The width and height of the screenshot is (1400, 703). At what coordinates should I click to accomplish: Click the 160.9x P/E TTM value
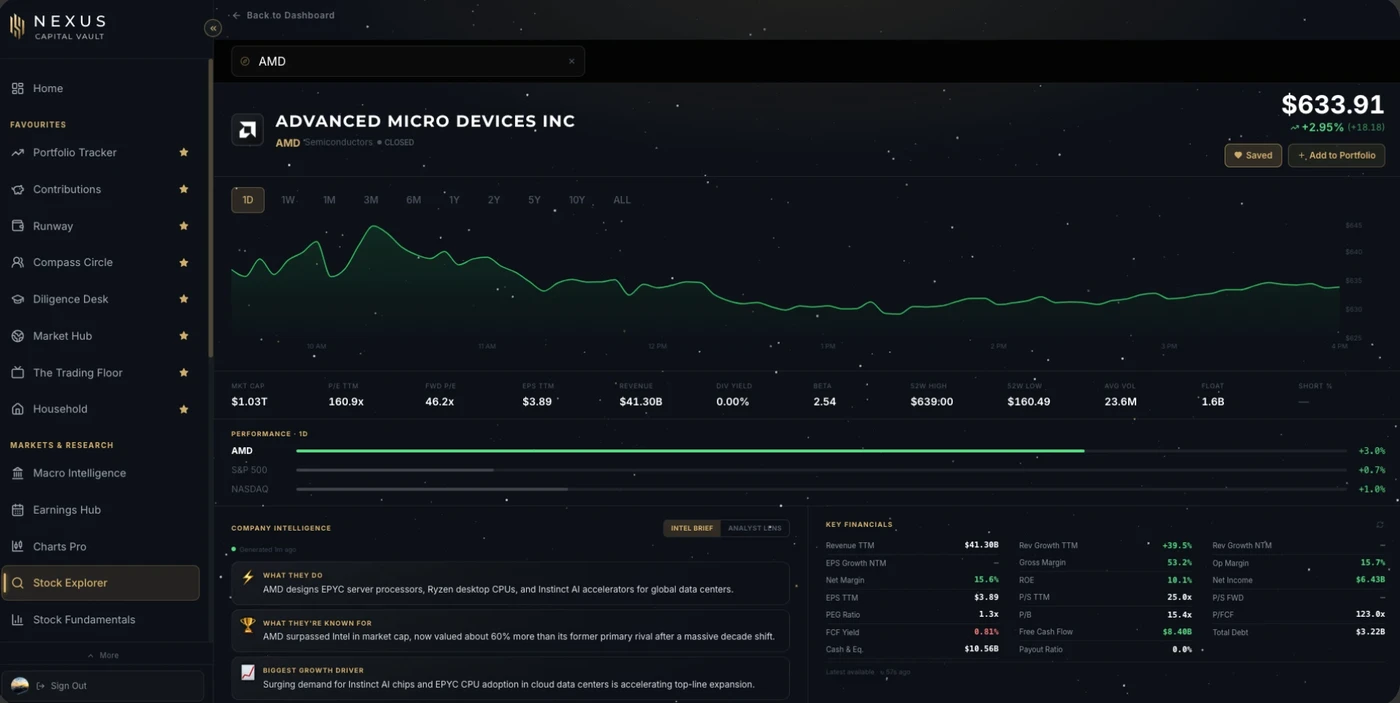[x=346, y=402]
